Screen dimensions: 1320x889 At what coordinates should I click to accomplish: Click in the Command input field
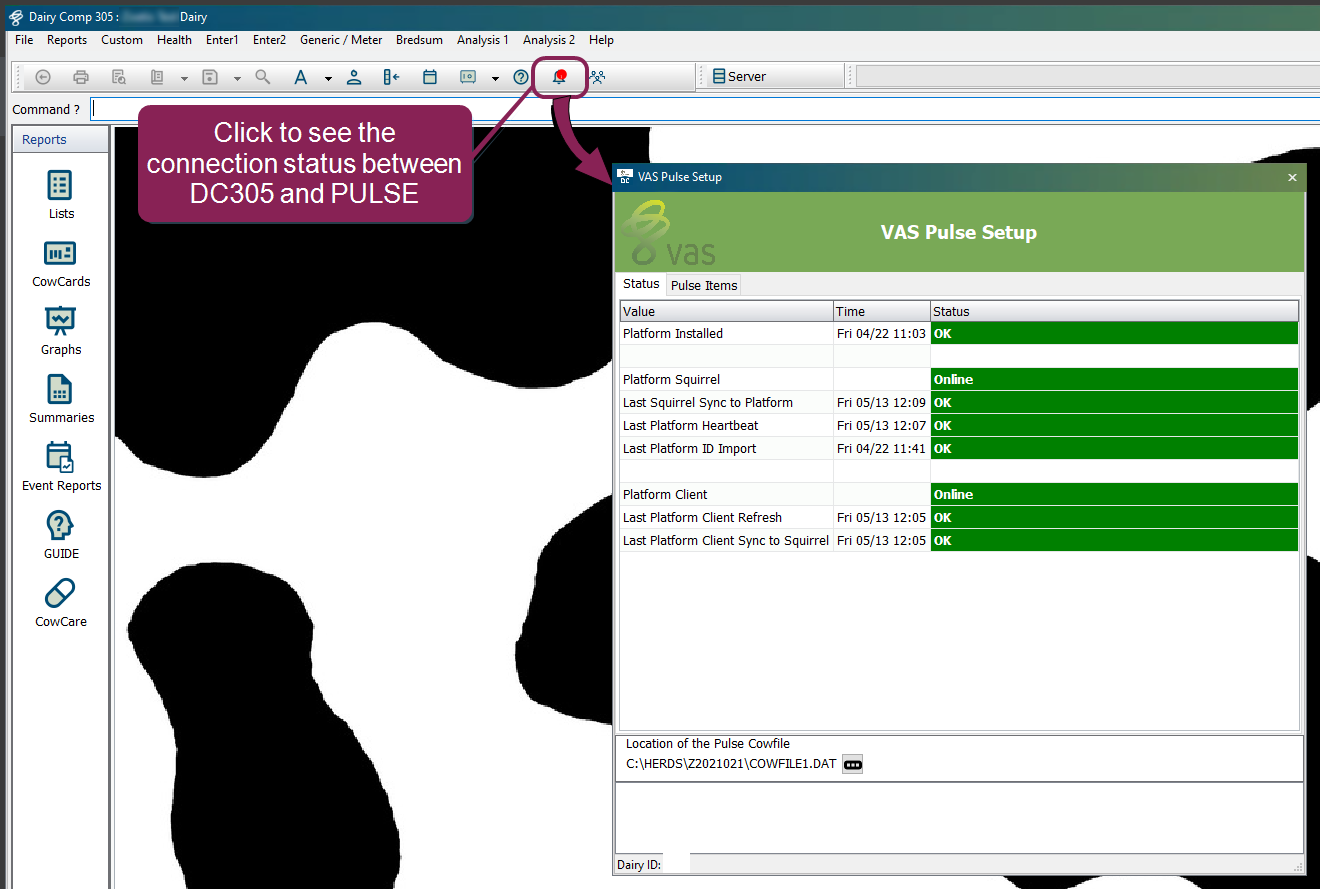point(704,109)
